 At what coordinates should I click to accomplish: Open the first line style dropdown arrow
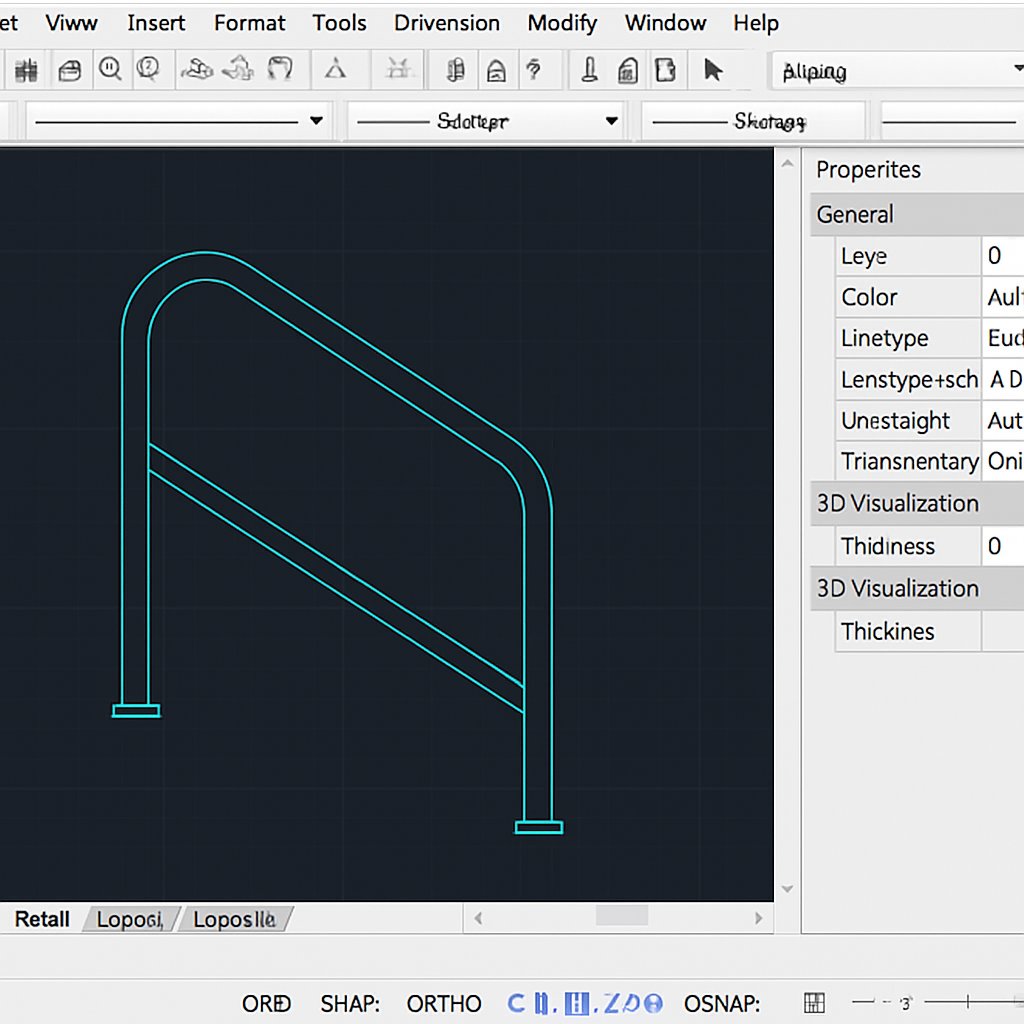click(316, 121)
